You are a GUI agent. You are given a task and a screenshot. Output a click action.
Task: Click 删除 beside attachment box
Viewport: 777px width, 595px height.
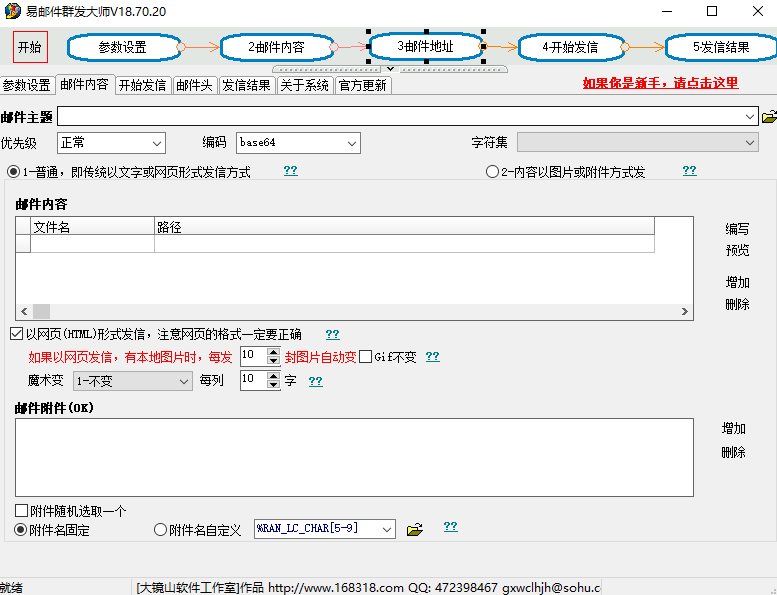(x=733, y=452)
